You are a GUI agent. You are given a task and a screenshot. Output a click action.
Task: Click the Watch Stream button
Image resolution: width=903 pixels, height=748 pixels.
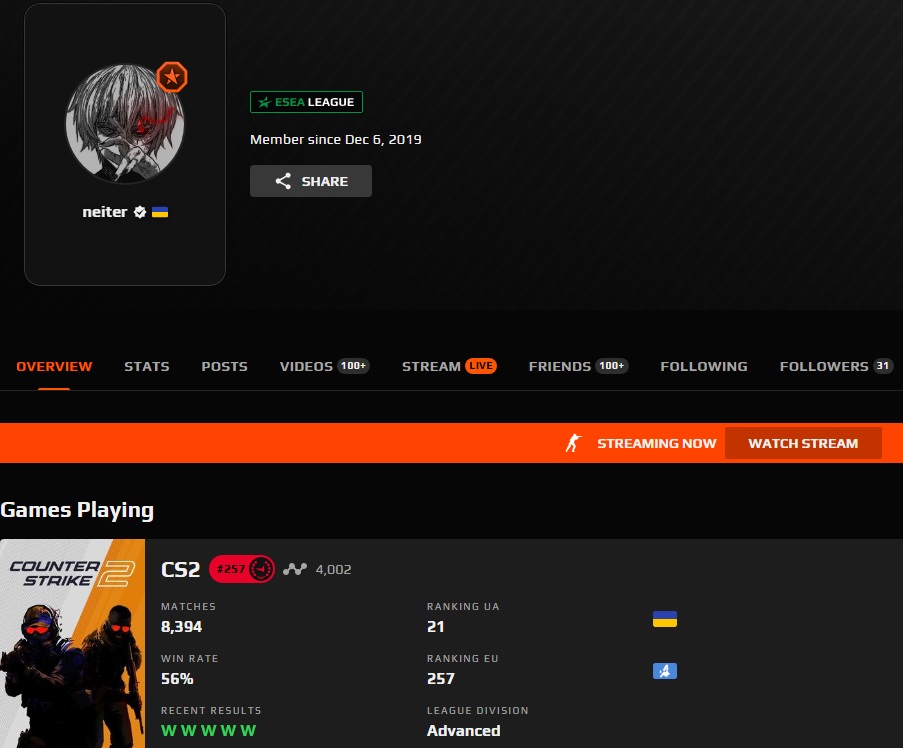pos(803,443)
